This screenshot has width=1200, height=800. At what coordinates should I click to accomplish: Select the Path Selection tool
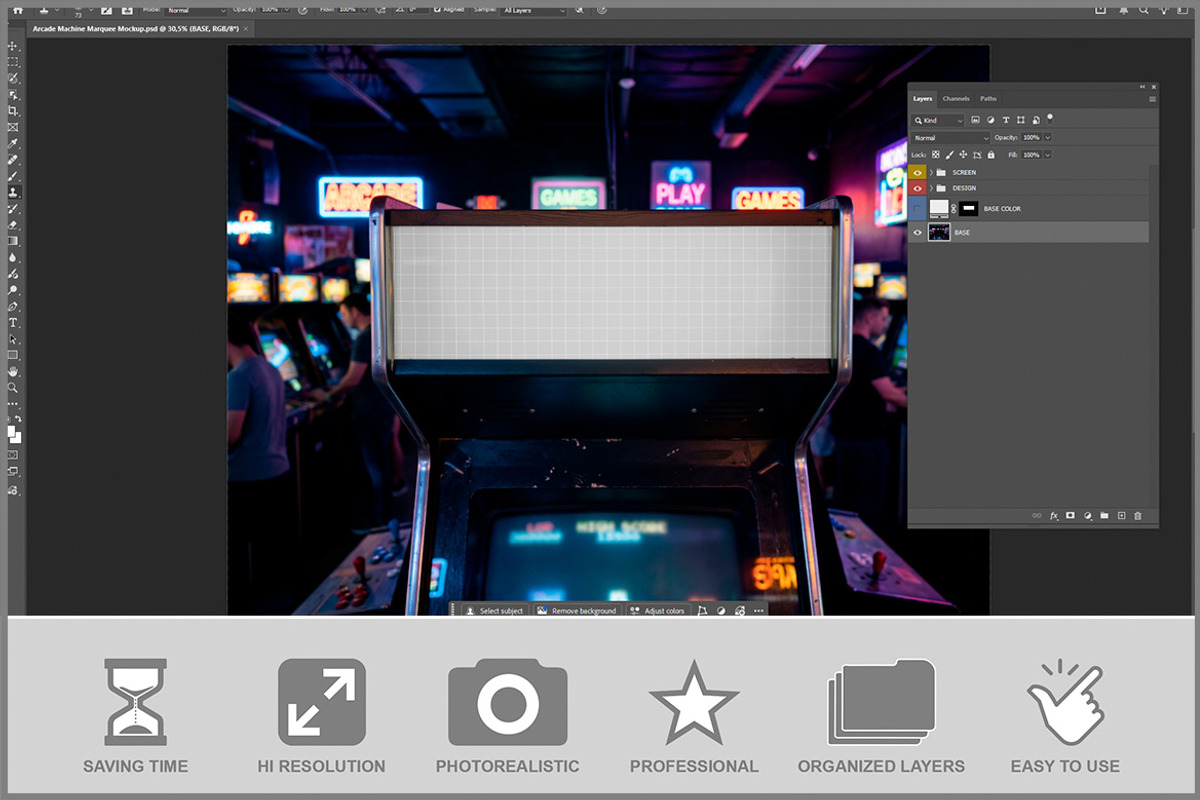pyautogui.click(x=14, y=340)
